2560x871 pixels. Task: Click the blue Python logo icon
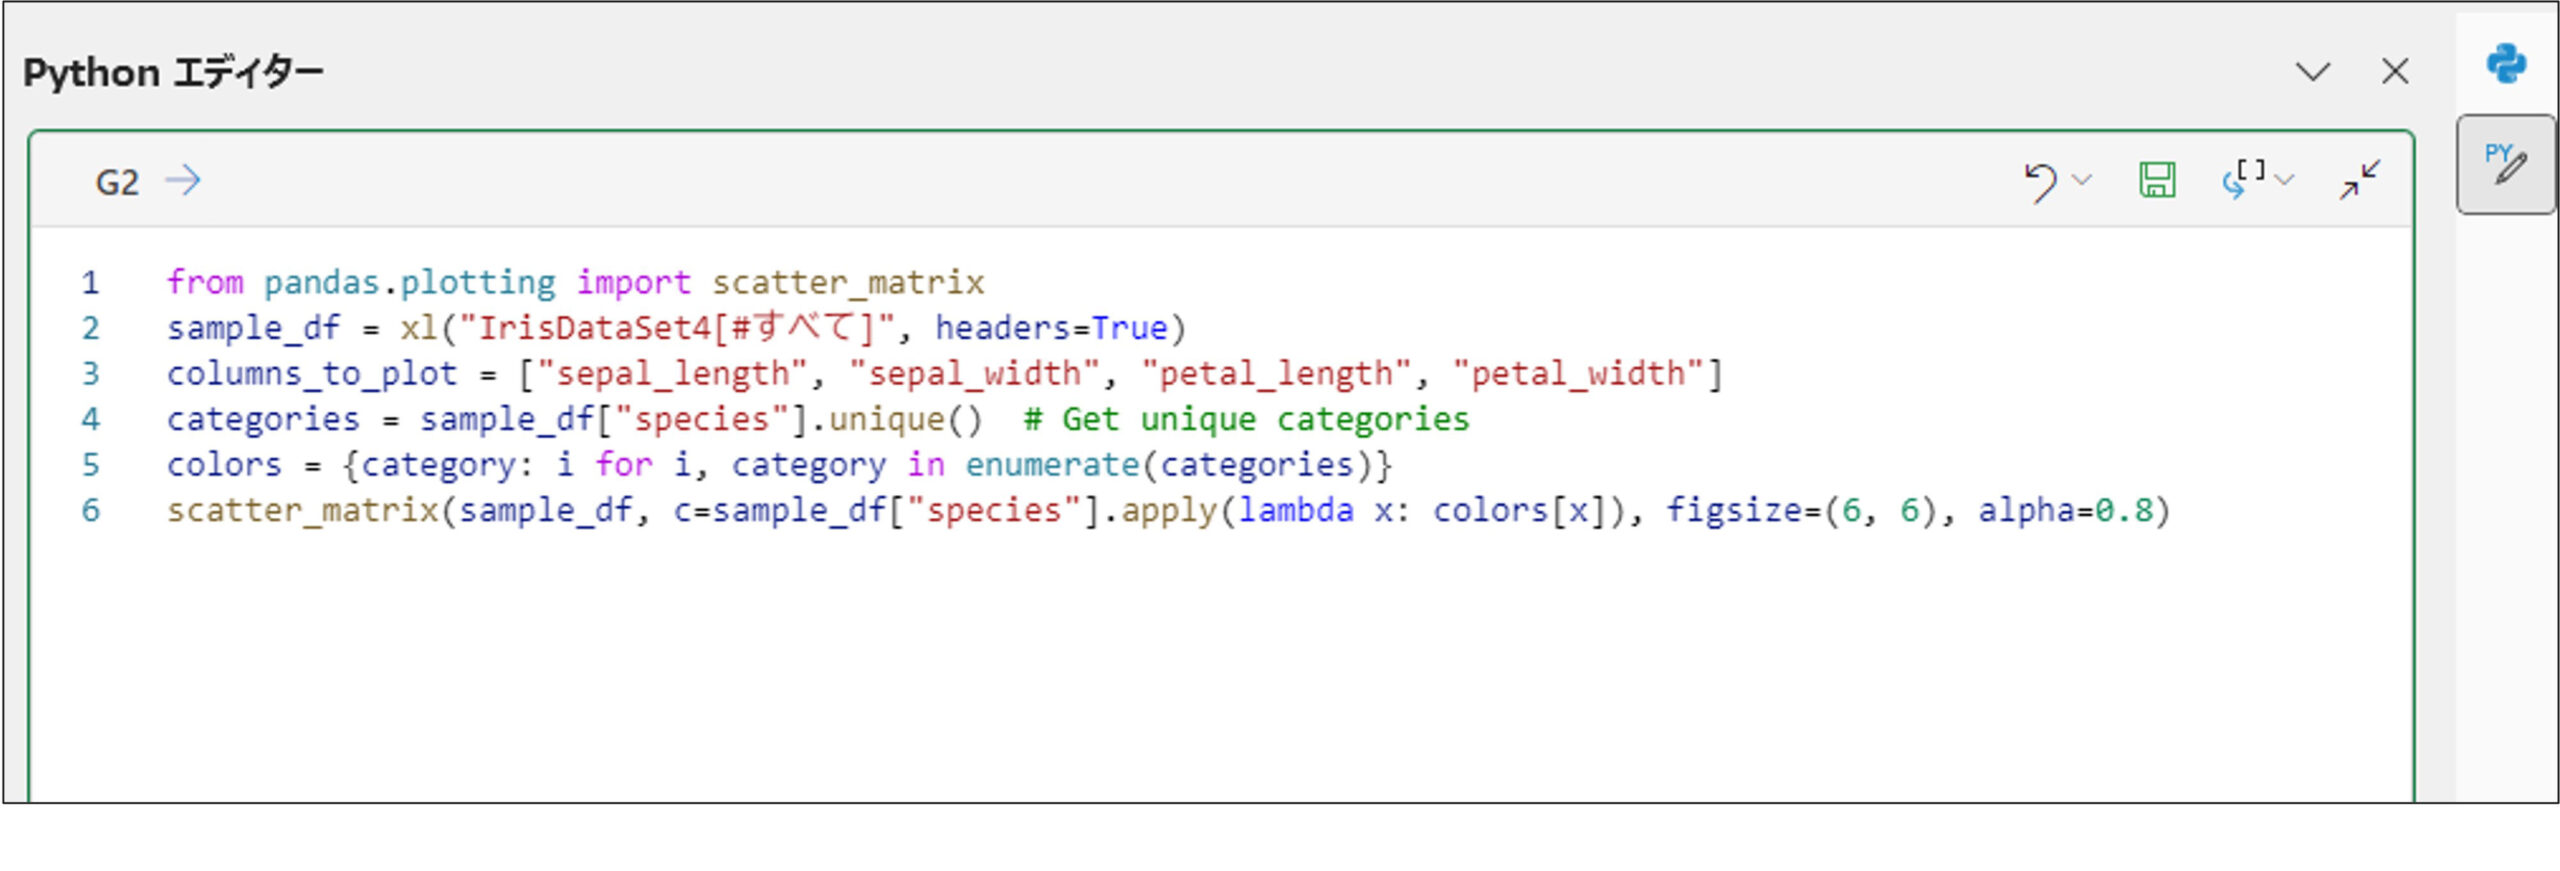2506,65
